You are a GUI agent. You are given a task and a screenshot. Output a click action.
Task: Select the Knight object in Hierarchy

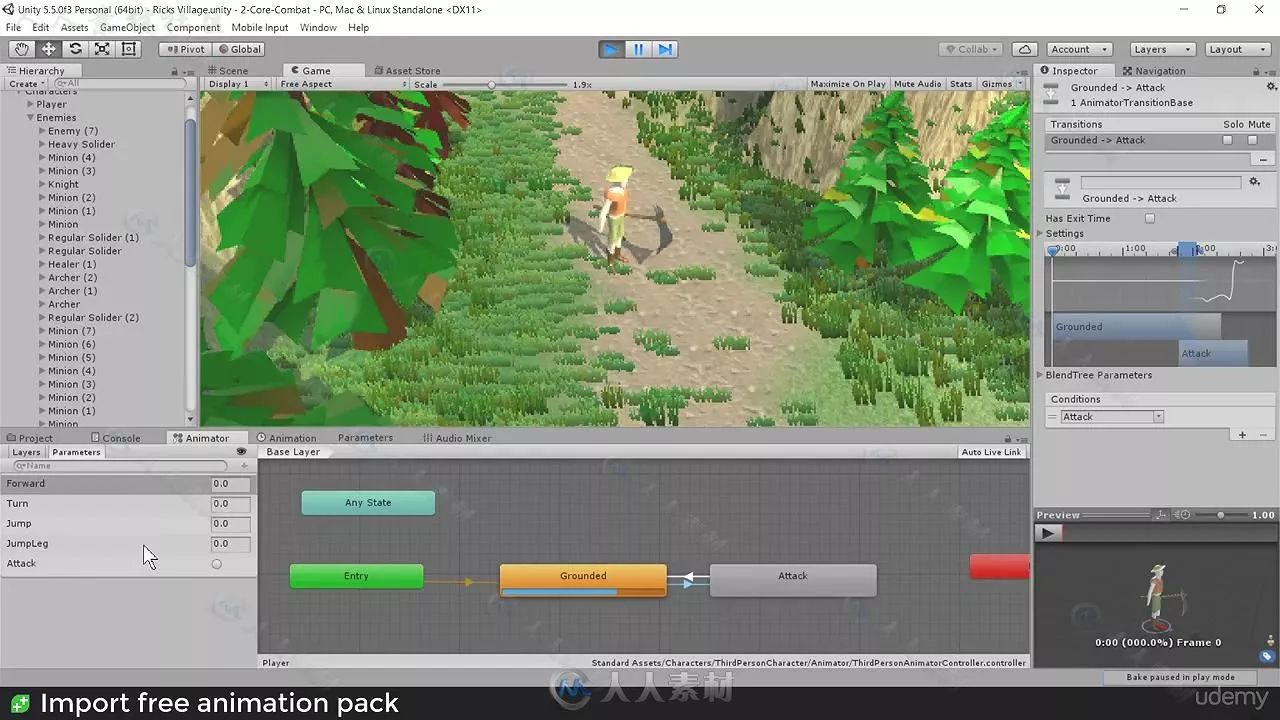point(63,184)
